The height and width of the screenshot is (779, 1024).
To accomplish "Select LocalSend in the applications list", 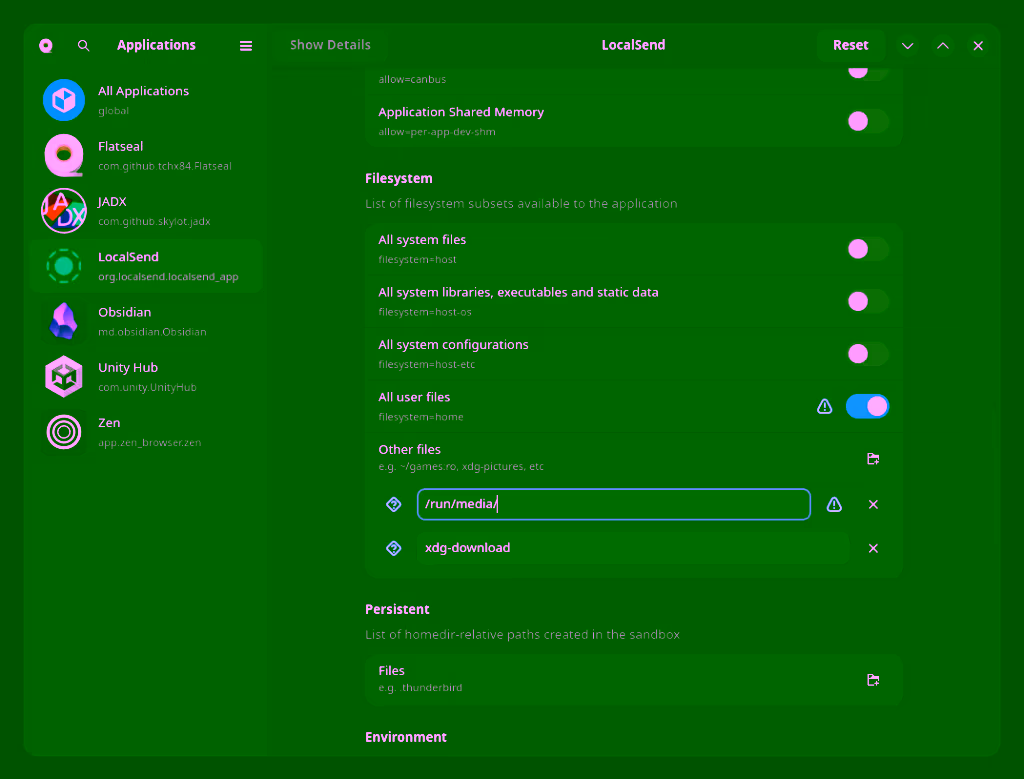I will coord(146,266).
